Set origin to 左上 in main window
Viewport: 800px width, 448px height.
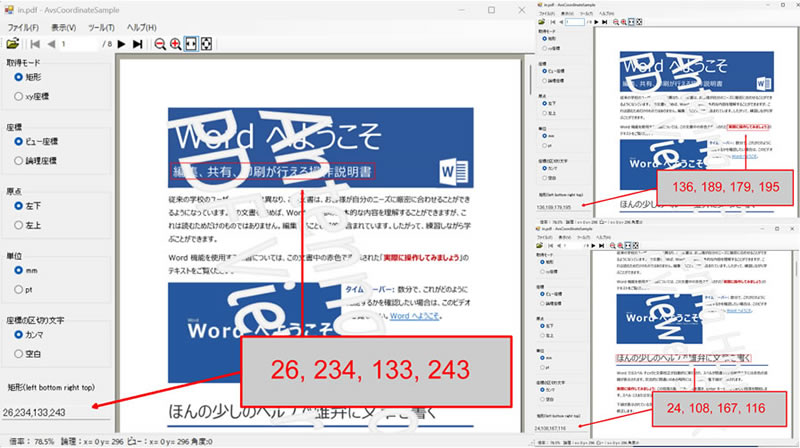pos(28,225)
